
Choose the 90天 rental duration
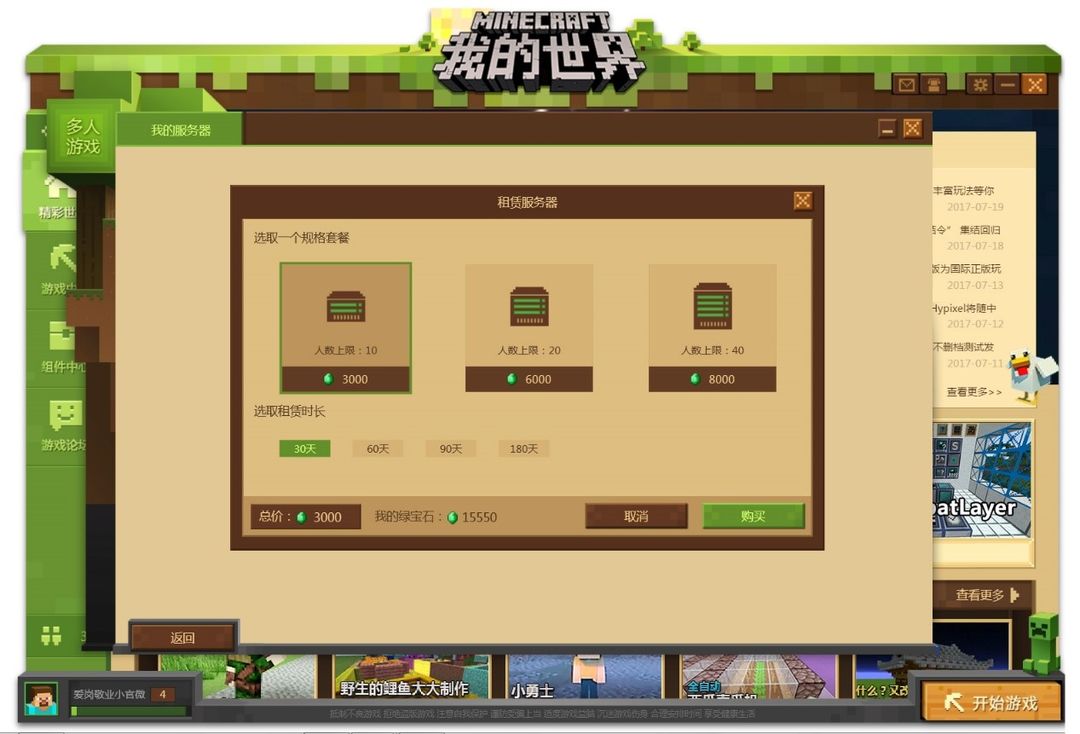click(450, 448)
